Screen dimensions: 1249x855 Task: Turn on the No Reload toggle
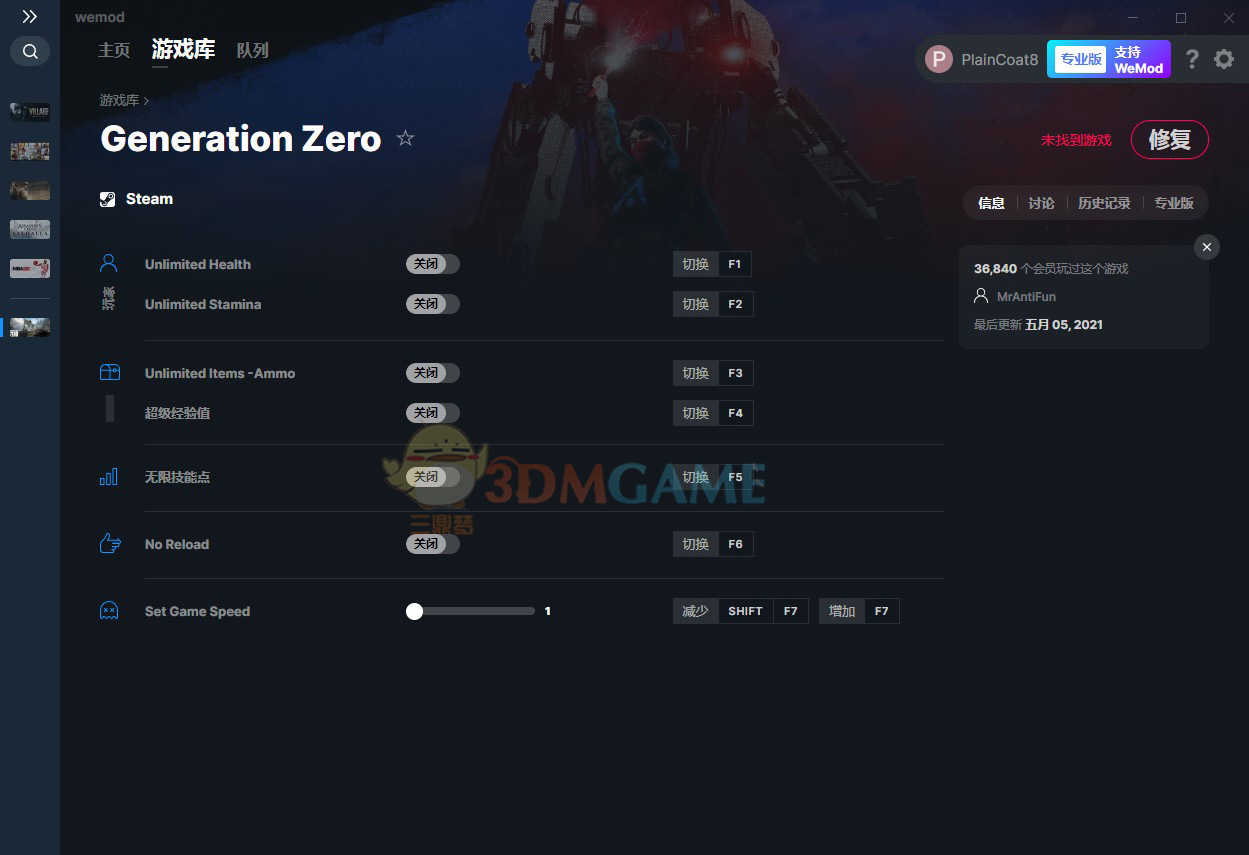pyautogui.click(x=433, y=544)
